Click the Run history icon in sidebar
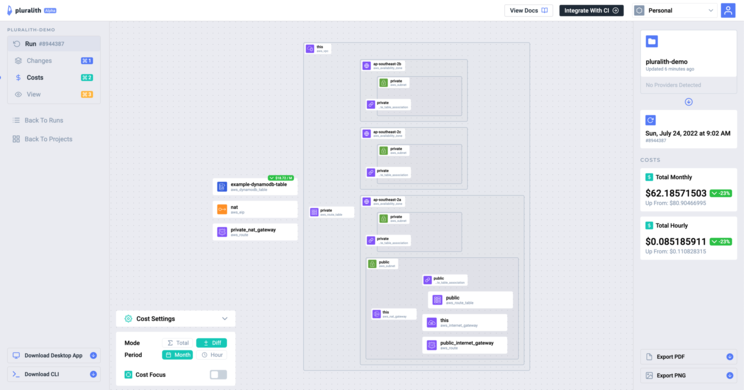Viewport: 744px width, 390px height. 17,44
